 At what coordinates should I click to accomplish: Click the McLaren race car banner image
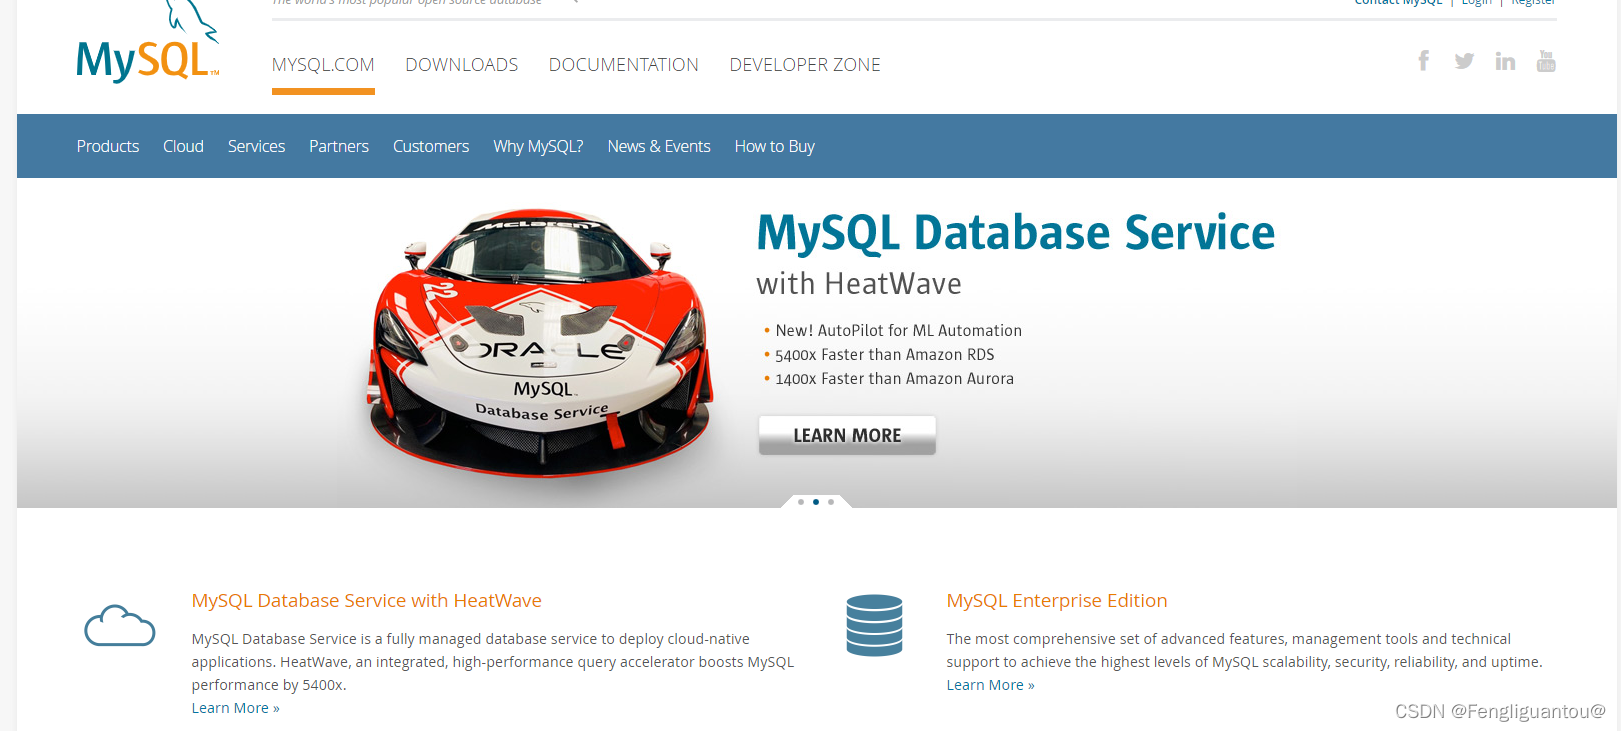coord(540,343)
